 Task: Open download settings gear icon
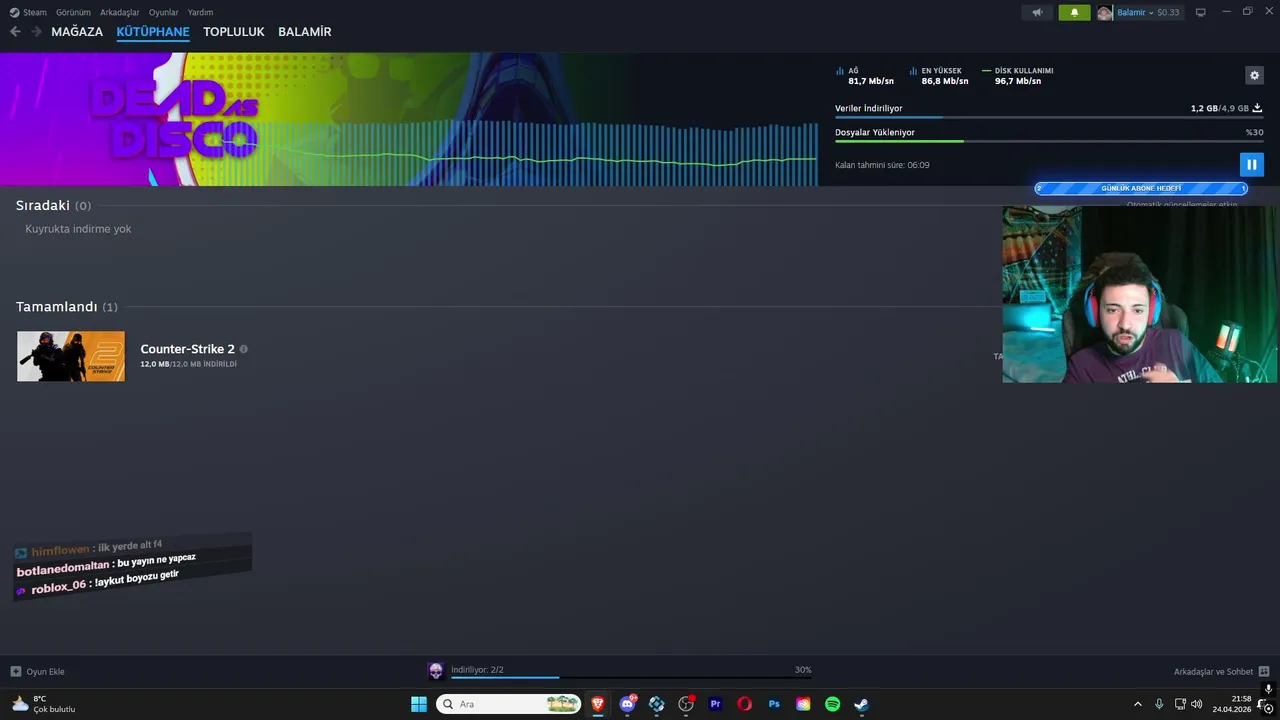pyautogui.click(x=1254, y=75)
